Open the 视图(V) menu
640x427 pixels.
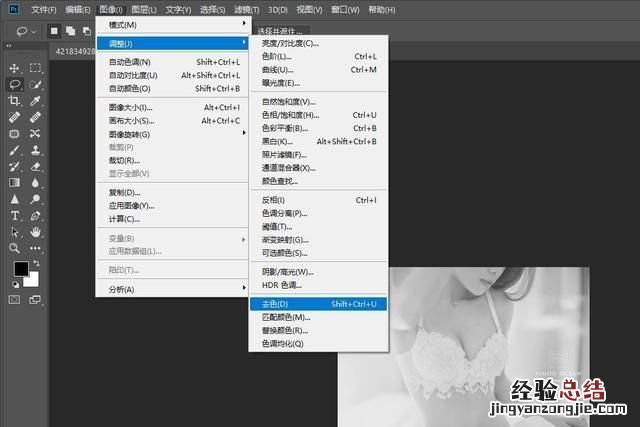(x=309, y=9)
